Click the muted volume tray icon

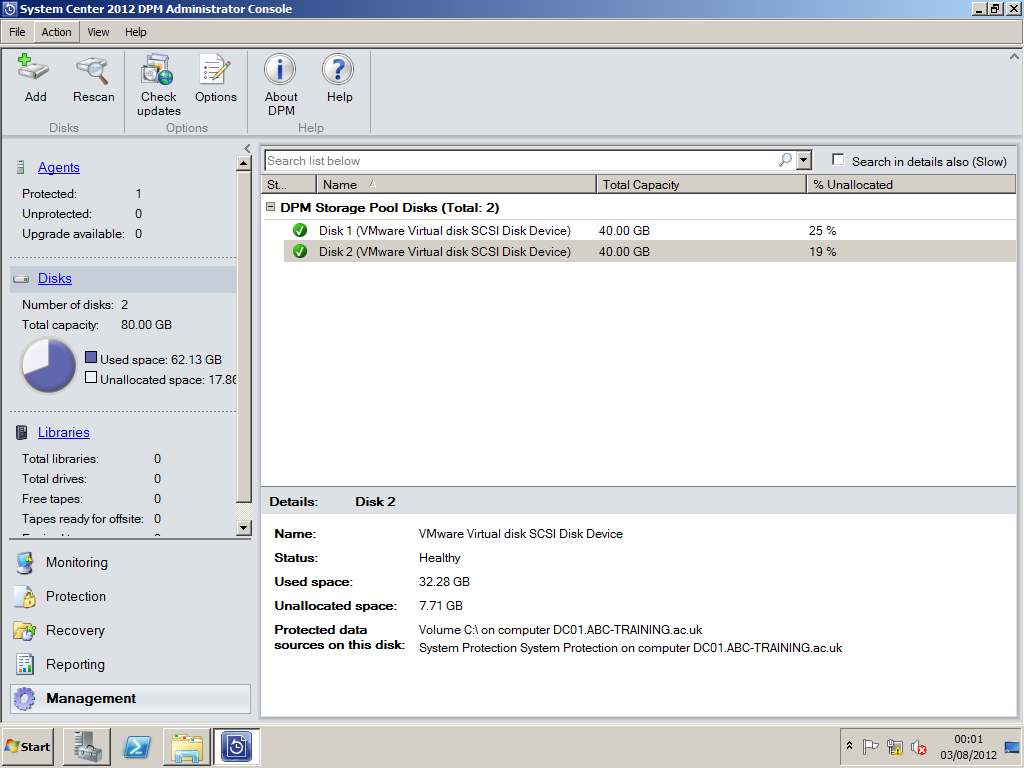(919, 746)
